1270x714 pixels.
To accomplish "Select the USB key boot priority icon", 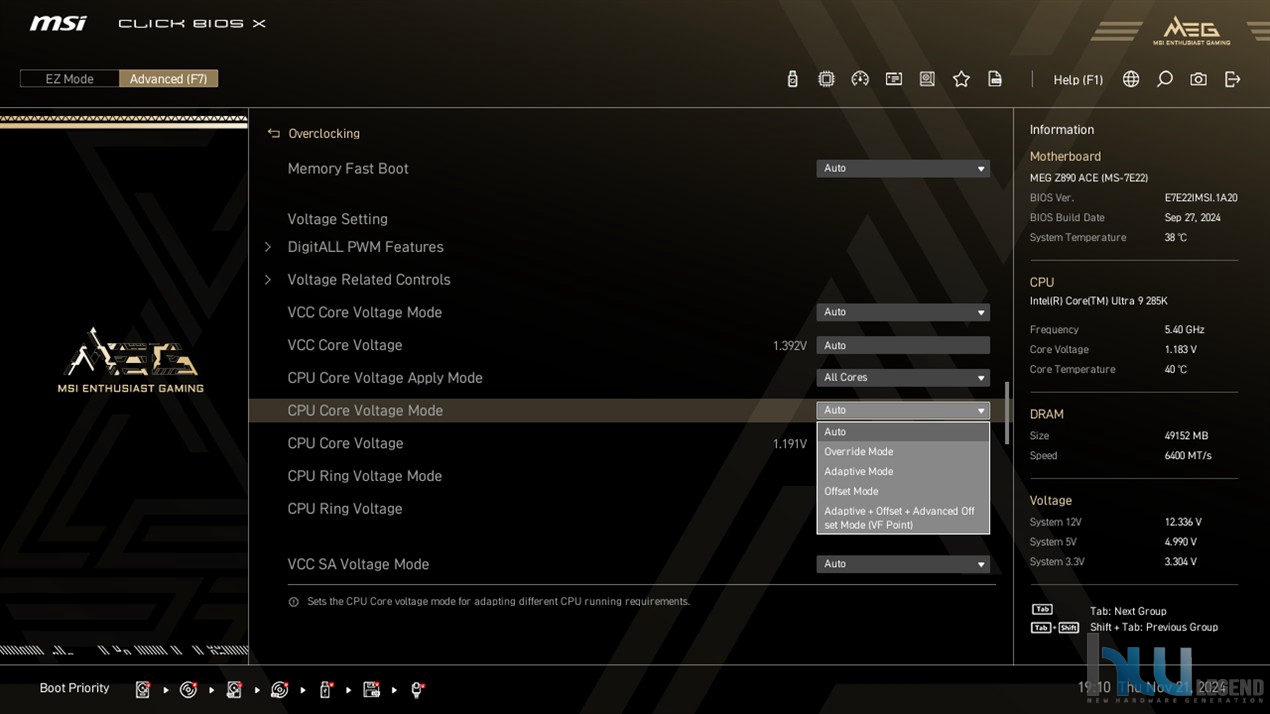I will coord(325,689).
